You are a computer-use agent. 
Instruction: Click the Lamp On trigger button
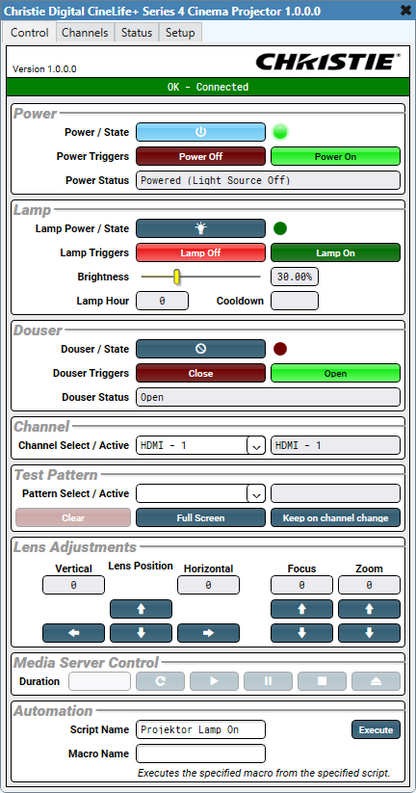tap(336, 253)
